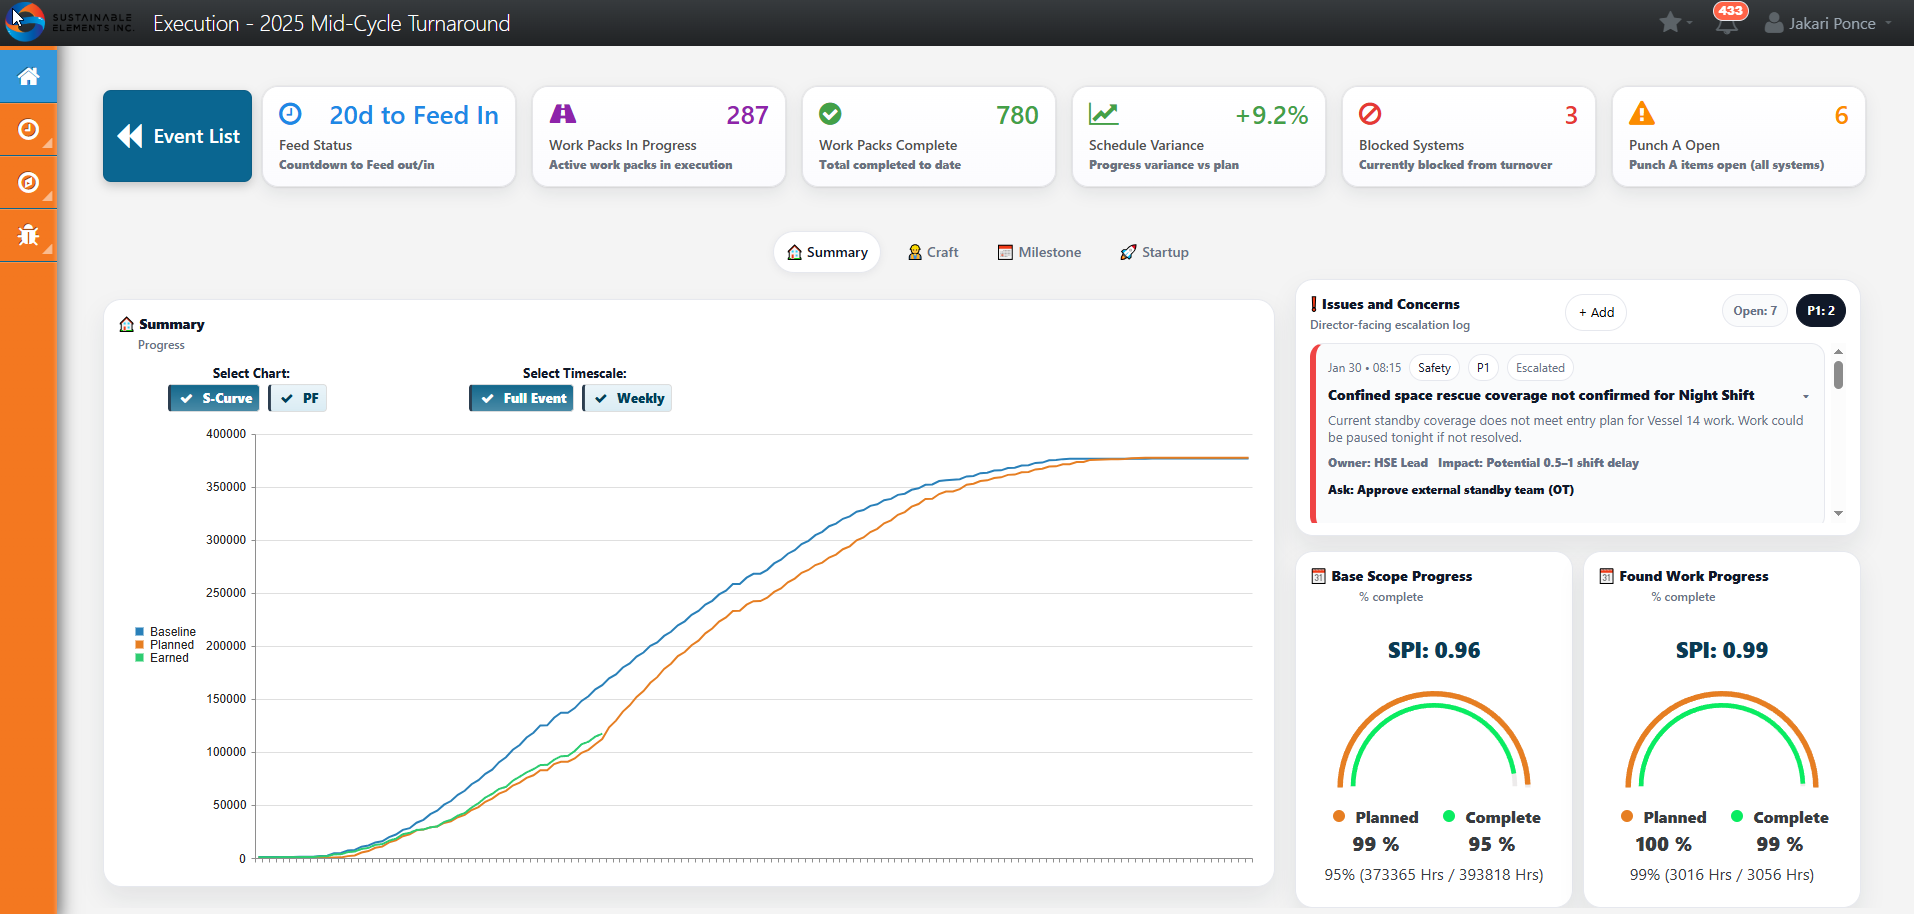Click the issues list scroll down arrow
The width and height of the screenshot is (1914, 914).
(x=1838, y=513)
